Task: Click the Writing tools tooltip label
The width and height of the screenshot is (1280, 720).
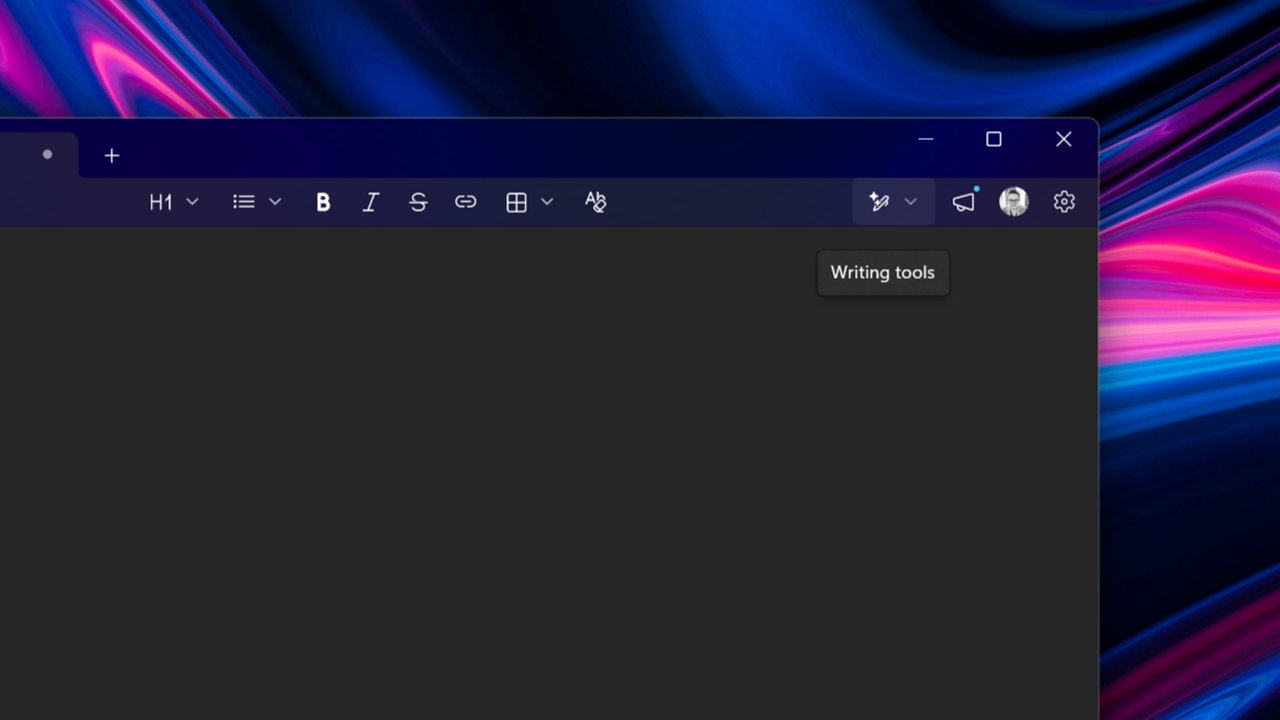Action: 882,272
